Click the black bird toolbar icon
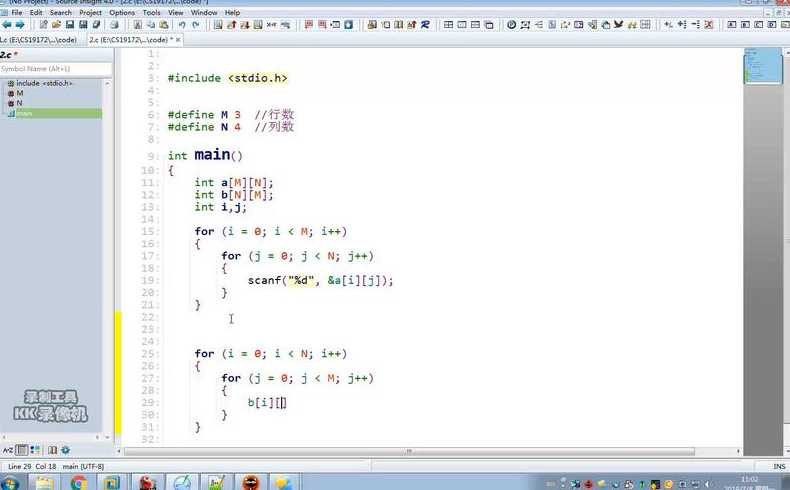The image size is (790, 490). 619,24
